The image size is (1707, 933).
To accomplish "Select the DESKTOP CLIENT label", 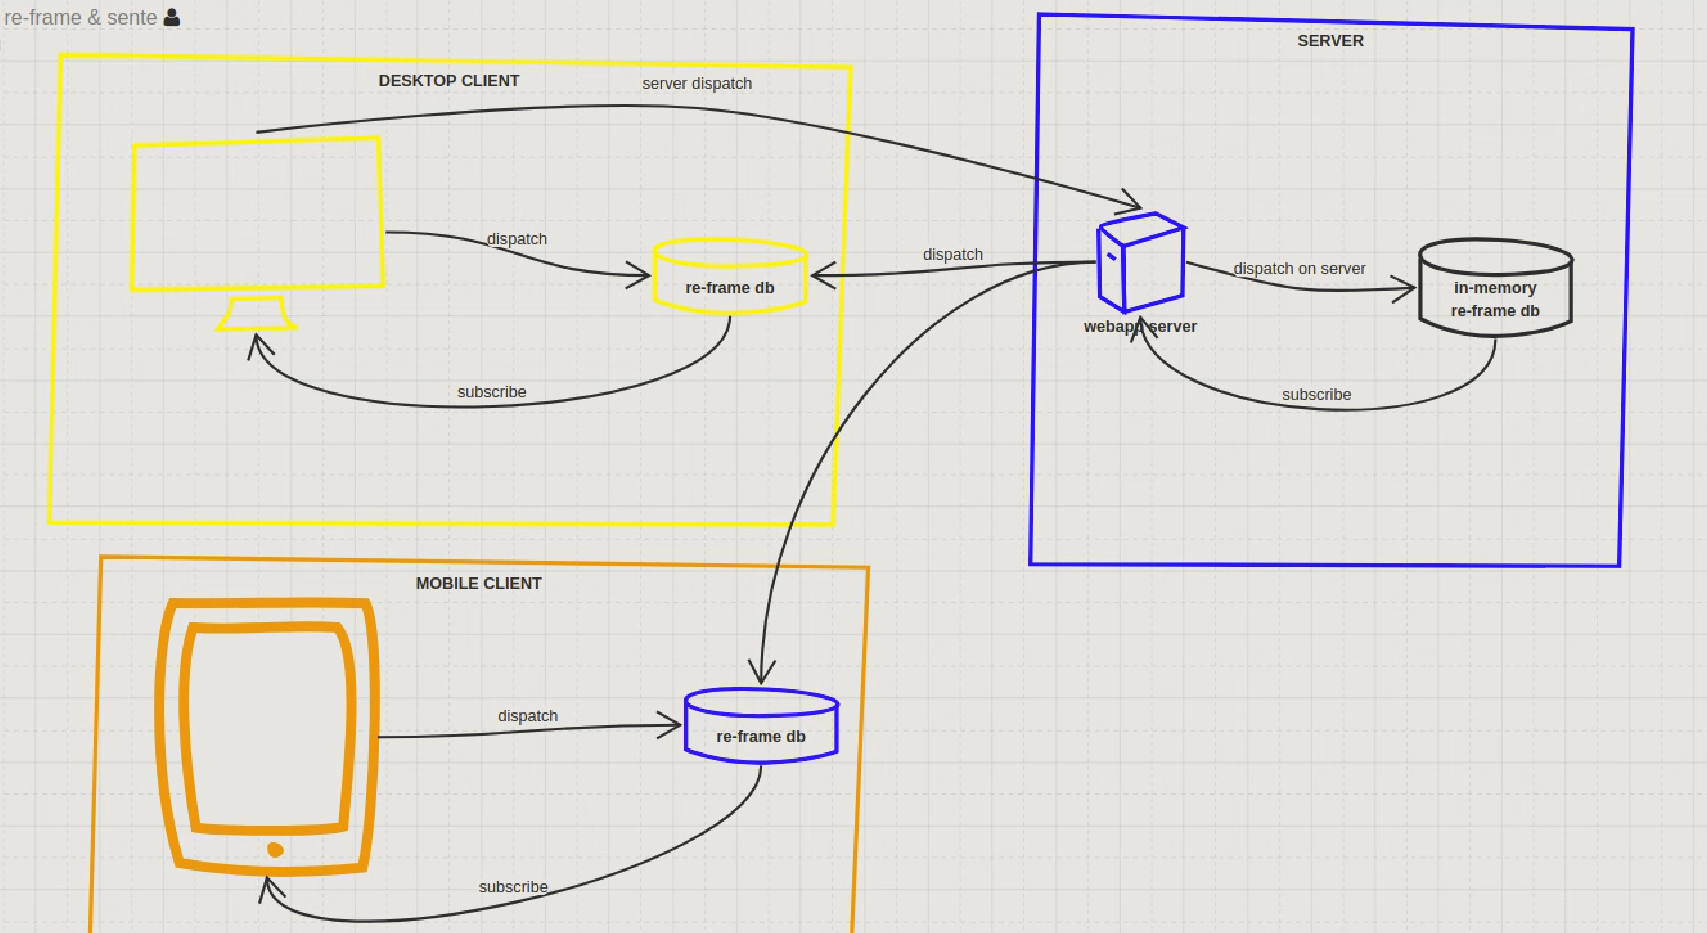I will pyautogui.click(x=449, y=81).
